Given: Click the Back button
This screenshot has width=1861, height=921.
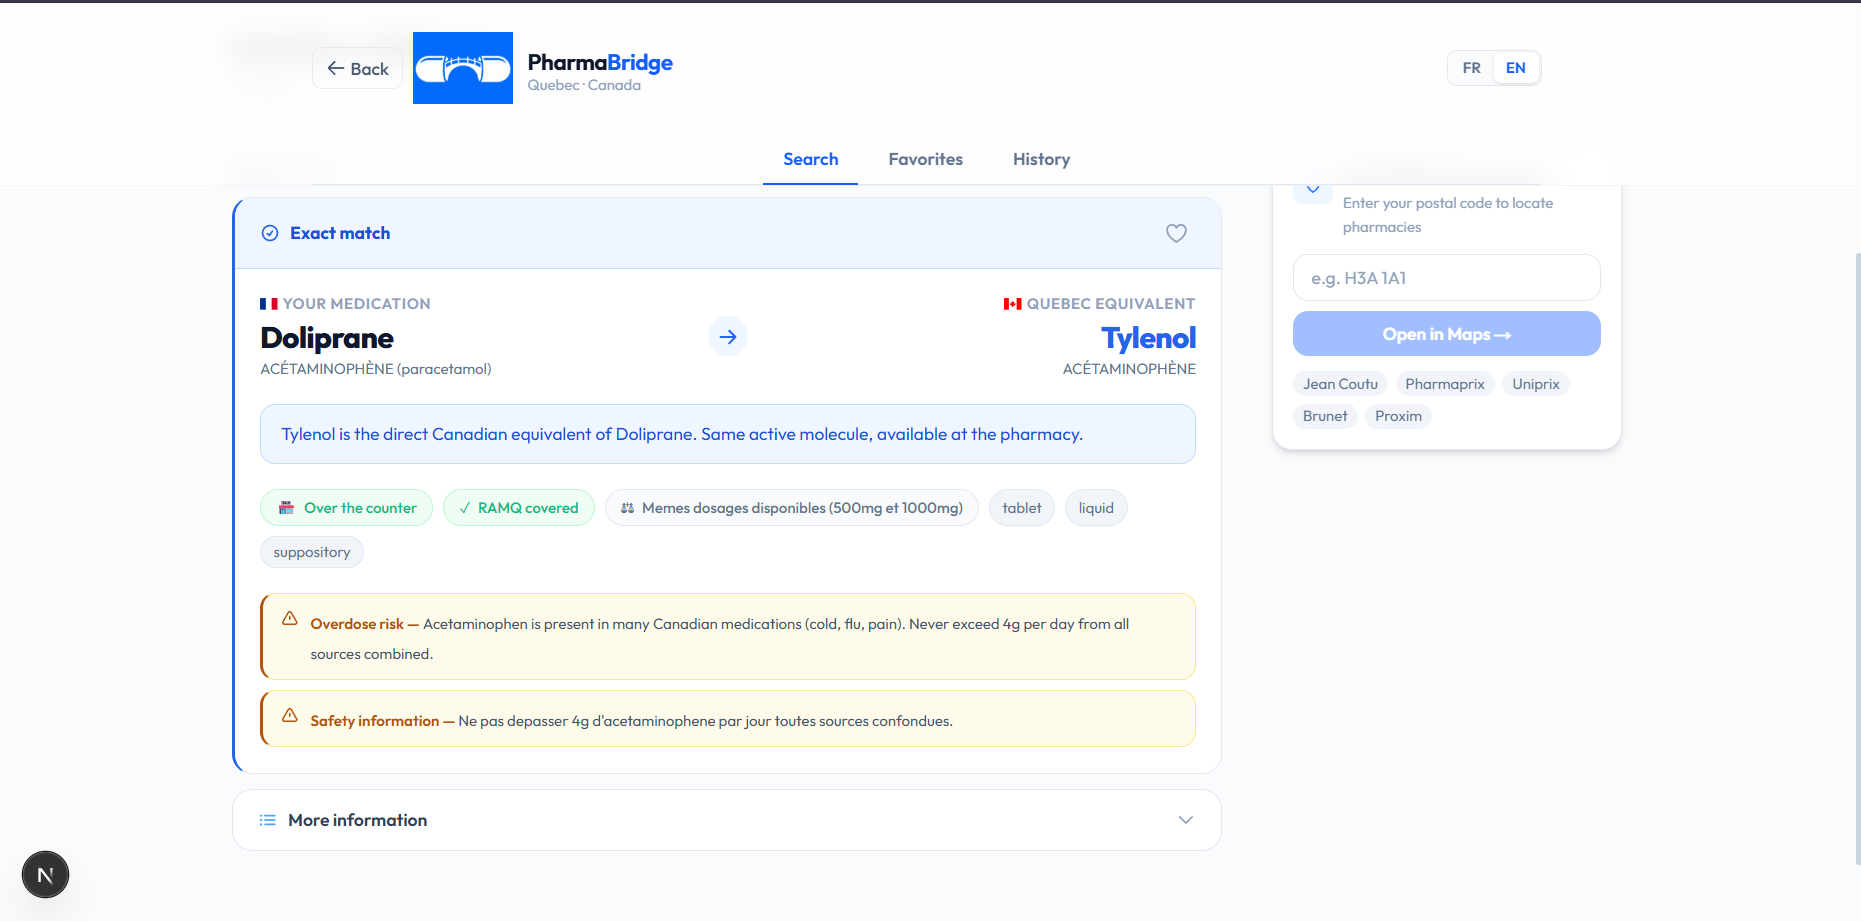Looking at the screenshot, I should click(x=357, y=68).
